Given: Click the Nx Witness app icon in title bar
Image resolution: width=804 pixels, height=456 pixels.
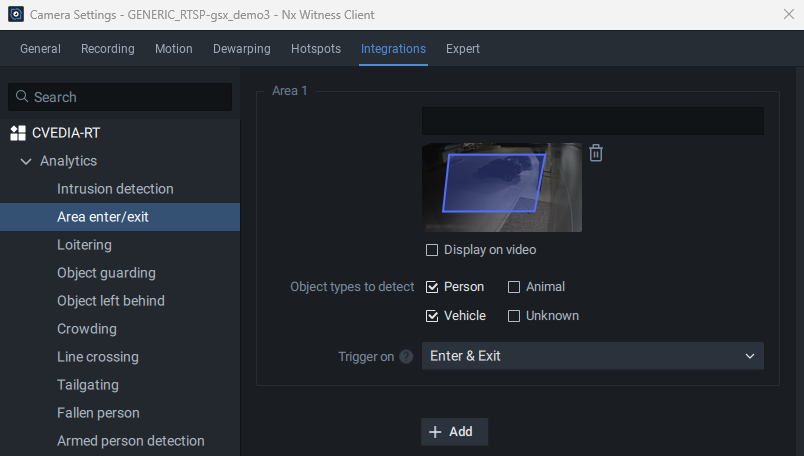Looking at the screenshot, I should point(15,14).
